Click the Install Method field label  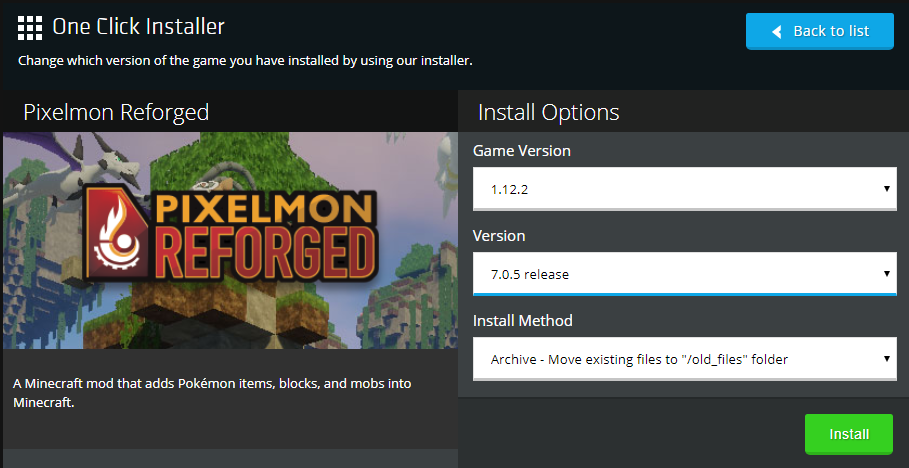523,320
